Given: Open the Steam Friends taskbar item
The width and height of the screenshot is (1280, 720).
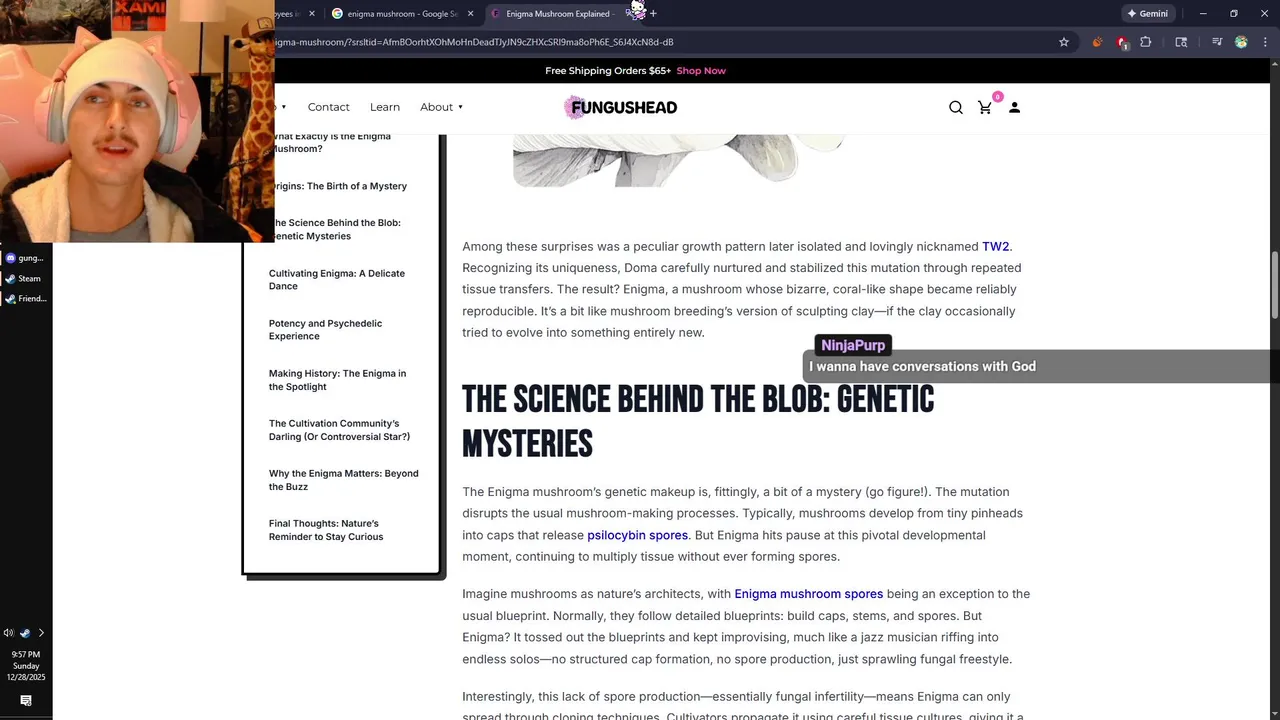Looking at the screenshot, I should tap(26, 299).
